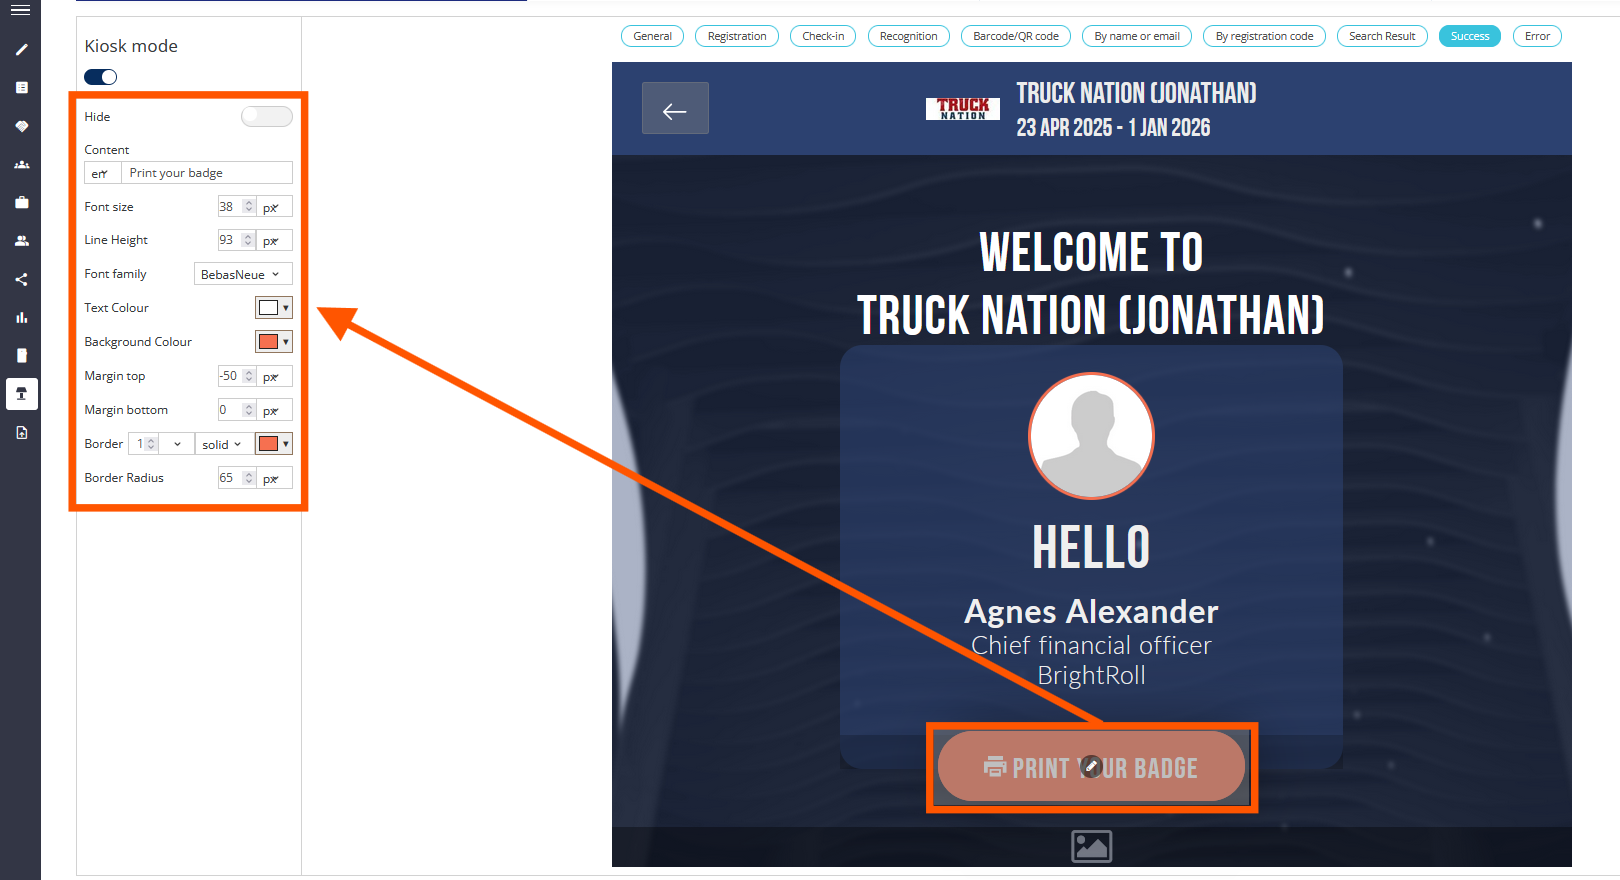Image resolution: width=1620 pixels, height=880 pixels.
Task: Open the border style solid dropdown
Action: pos(222,444)
